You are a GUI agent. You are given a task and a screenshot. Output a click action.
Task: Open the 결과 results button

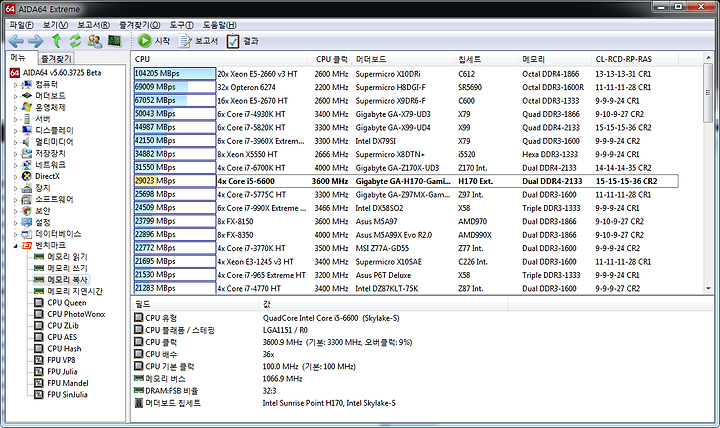tap(242, 41)
